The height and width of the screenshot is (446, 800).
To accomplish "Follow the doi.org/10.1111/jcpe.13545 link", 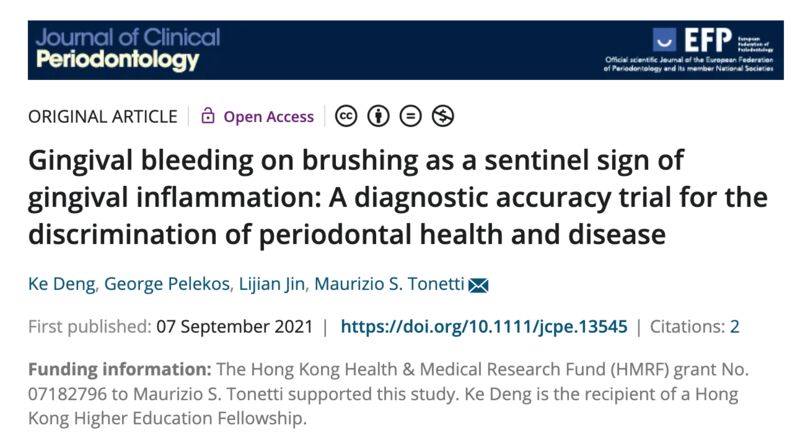I will (x=484, y=327).
